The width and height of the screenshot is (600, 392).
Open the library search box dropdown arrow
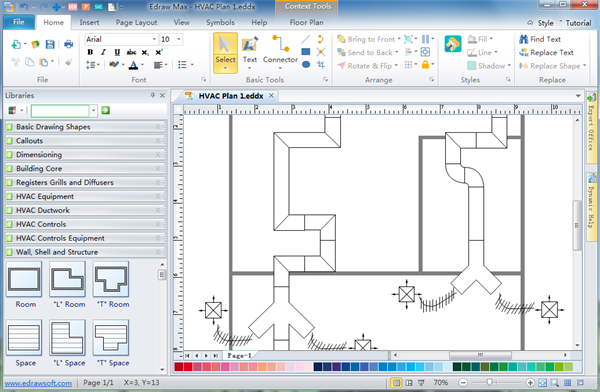point(93,111)
